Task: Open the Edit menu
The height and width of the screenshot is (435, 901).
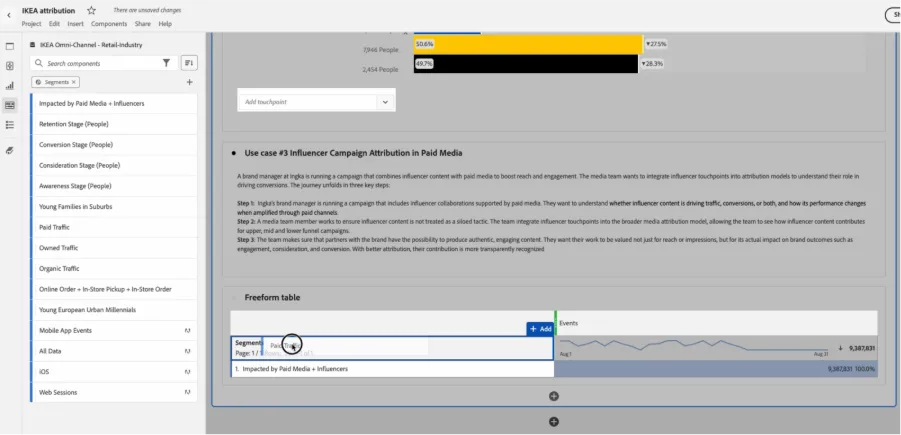Action: (x=54, y=24)
